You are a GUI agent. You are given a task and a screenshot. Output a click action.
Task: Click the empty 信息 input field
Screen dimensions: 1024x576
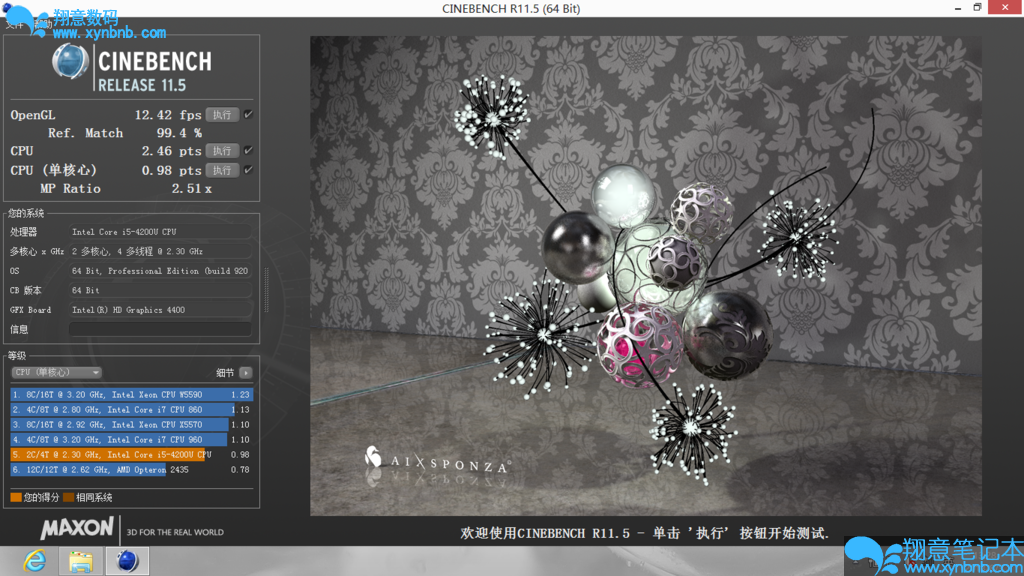[160, 329]
